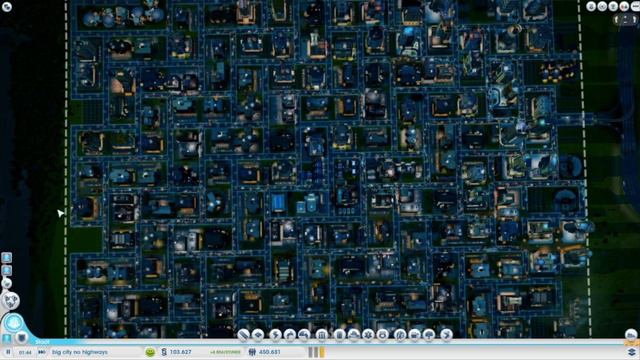This screenshot has height=360, width=640.
Task: Click the shield icon near bottom-left corner
Action: point(22,338)
